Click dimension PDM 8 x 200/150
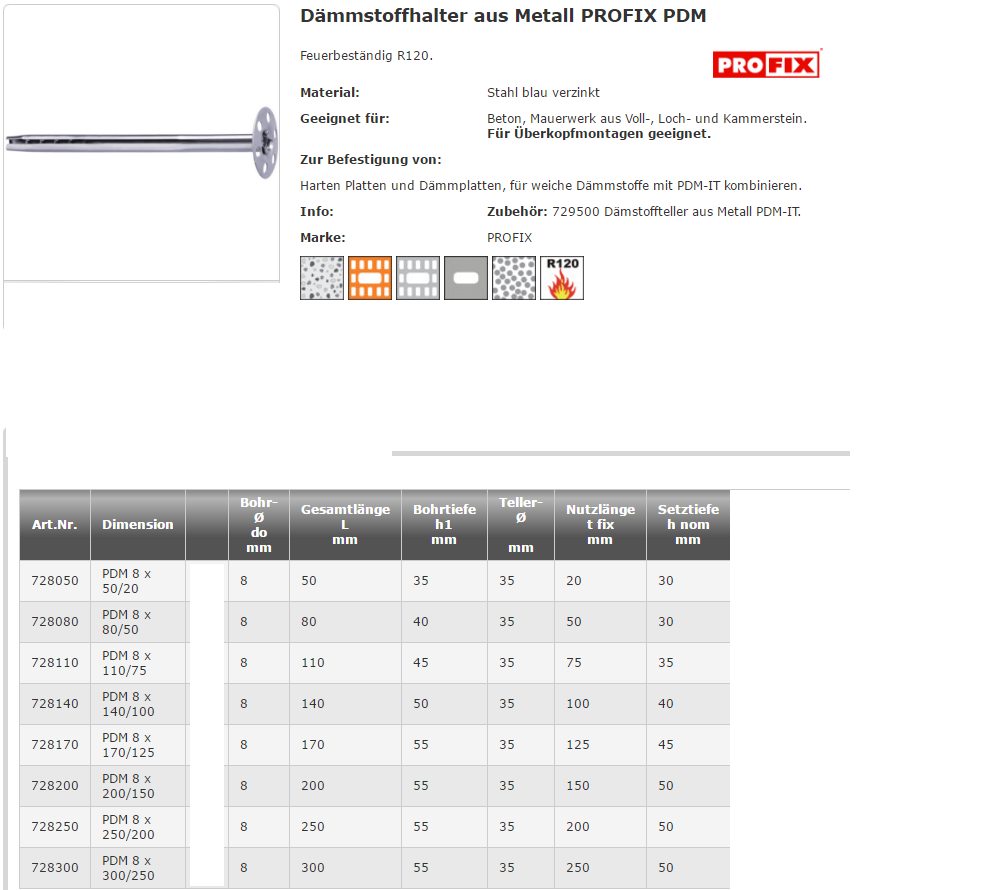This screenshot has height=890, width=994. click(x=128, y=786)
